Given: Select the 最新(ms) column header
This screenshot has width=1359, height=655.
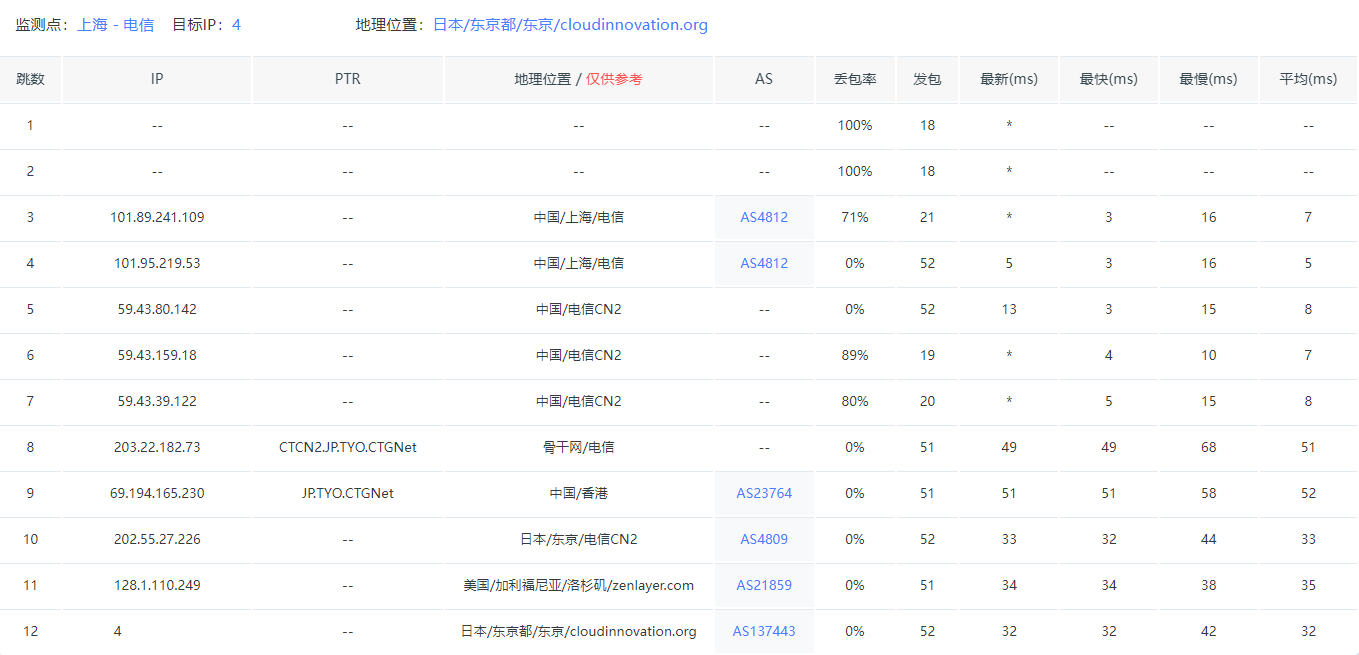Looking at the screenshot, I should coord(1009,79).
